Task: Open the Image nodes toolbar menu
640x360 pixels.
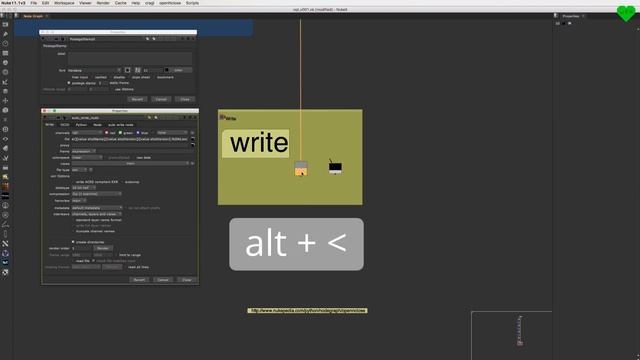Action: click(5, 24)
